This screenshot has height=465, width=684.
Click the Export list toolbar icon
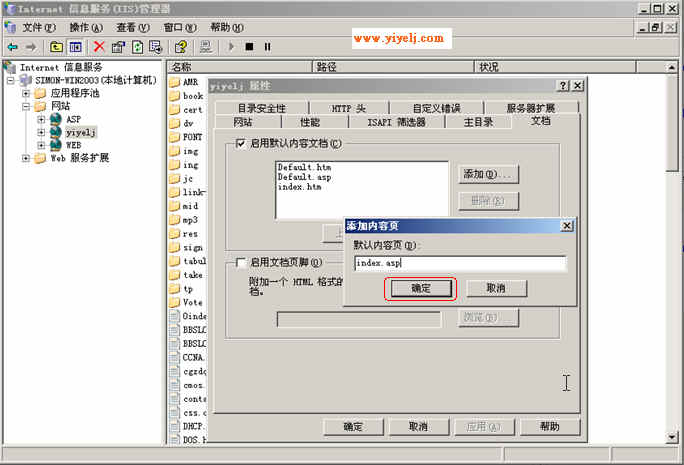tap(156, 46)
